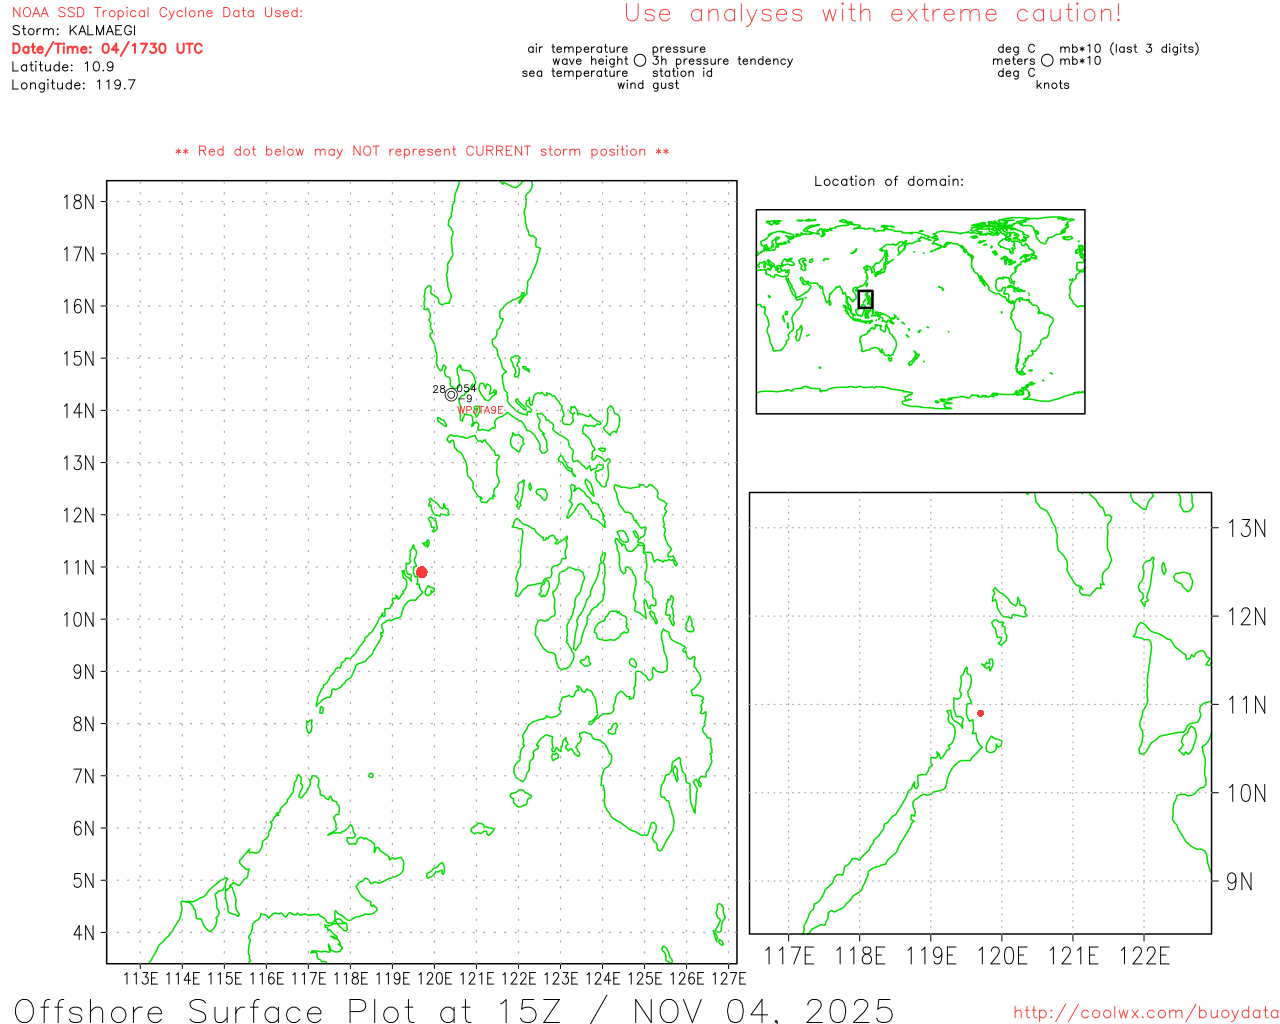Click the 'air temperature' legend label
This screenshot has height=1024, width=1280.
pos(578,49)
